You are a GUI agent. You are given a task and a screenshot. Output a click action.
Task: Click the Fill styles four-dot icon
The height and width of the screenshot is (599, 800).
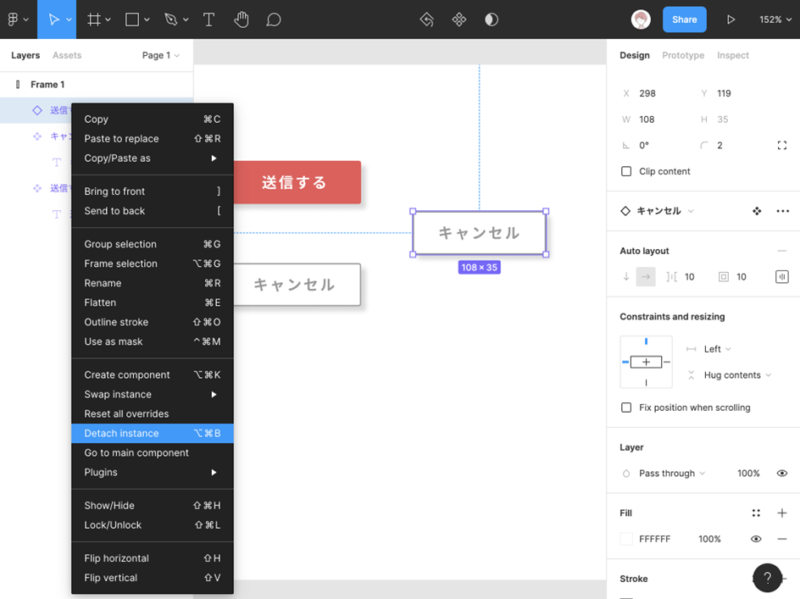(756, 513)
